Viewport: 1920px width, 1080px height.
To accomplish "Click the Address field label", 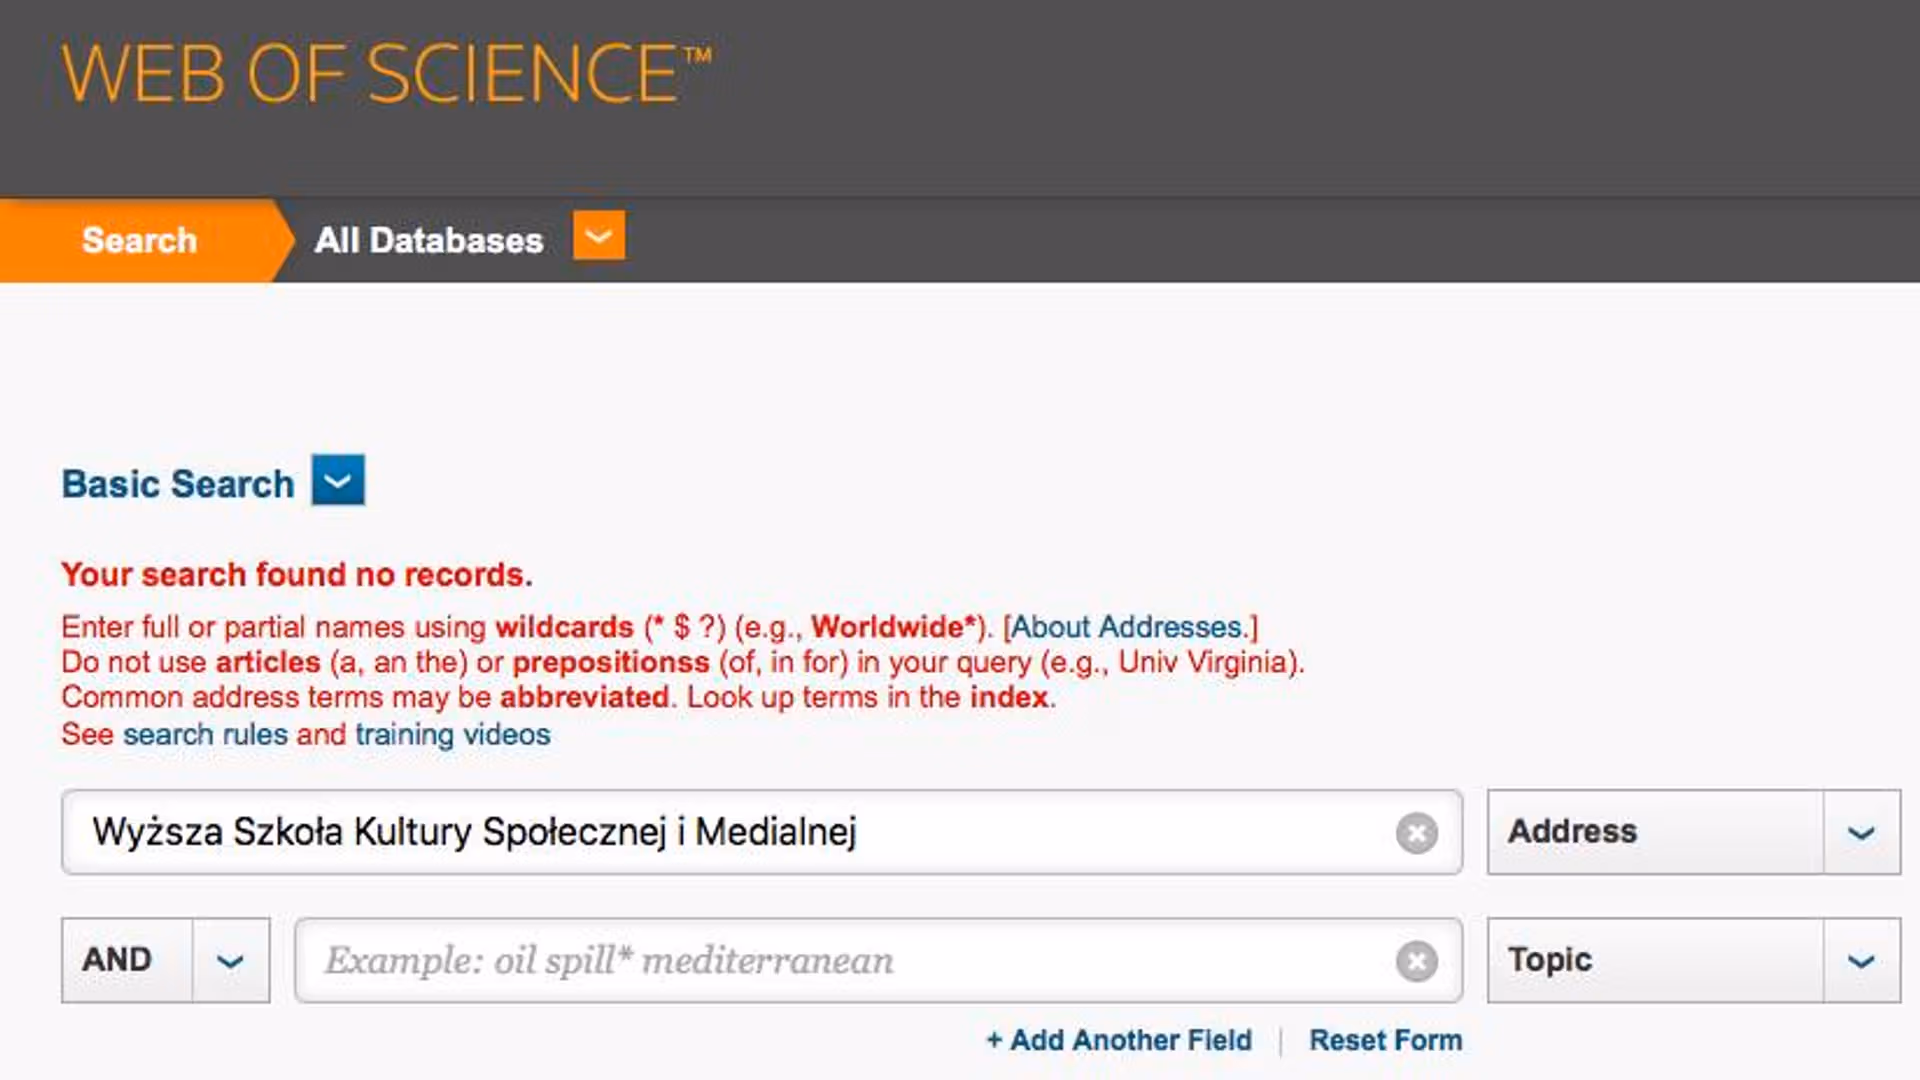I will (x=1572, y=831).
